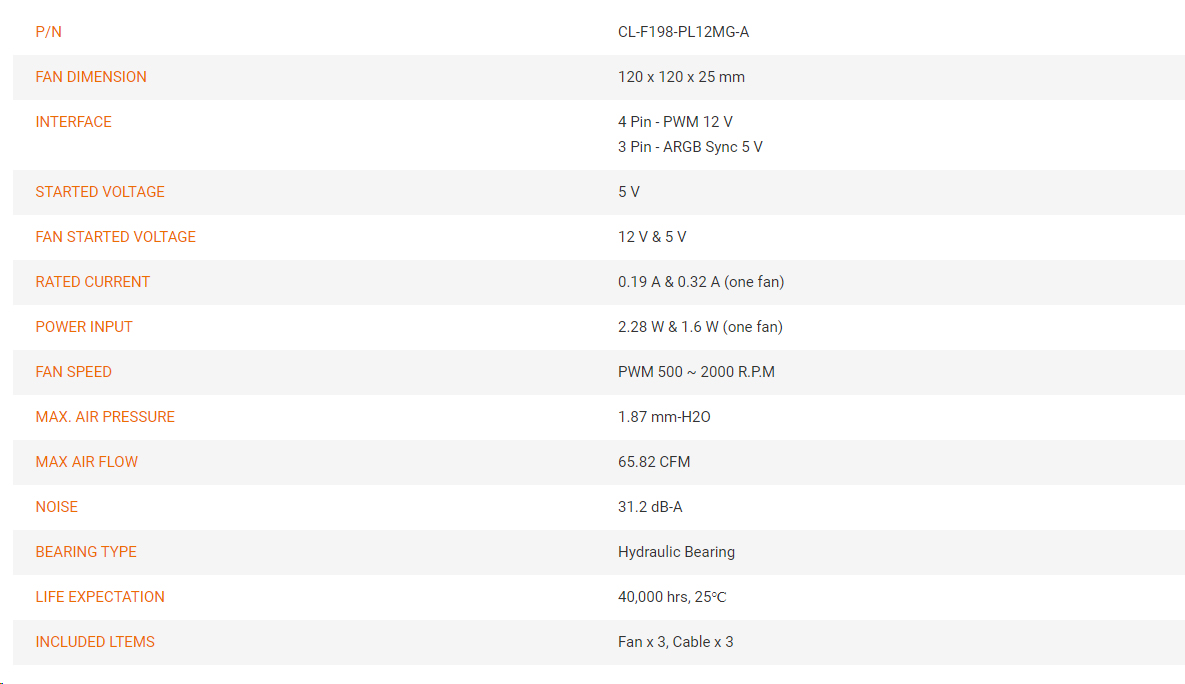Click the FAN STARTED VOLTAGE label

tap(116, 237)
